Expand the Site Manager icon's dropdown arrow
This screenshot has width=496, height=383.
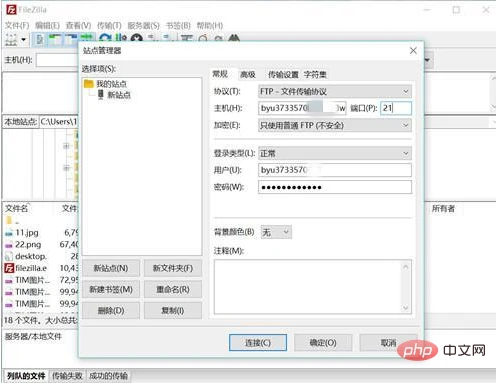coord(23,40)
